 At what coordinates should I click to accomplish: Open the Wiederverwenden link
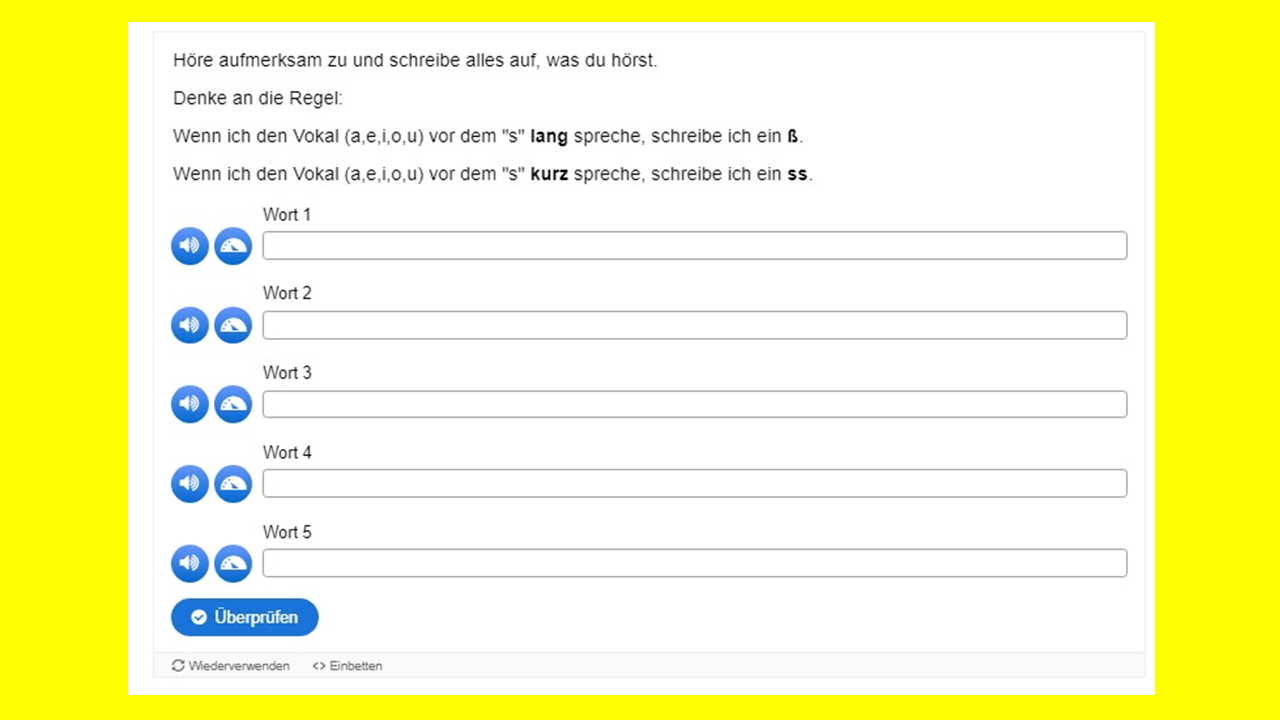tap(239, 666)
